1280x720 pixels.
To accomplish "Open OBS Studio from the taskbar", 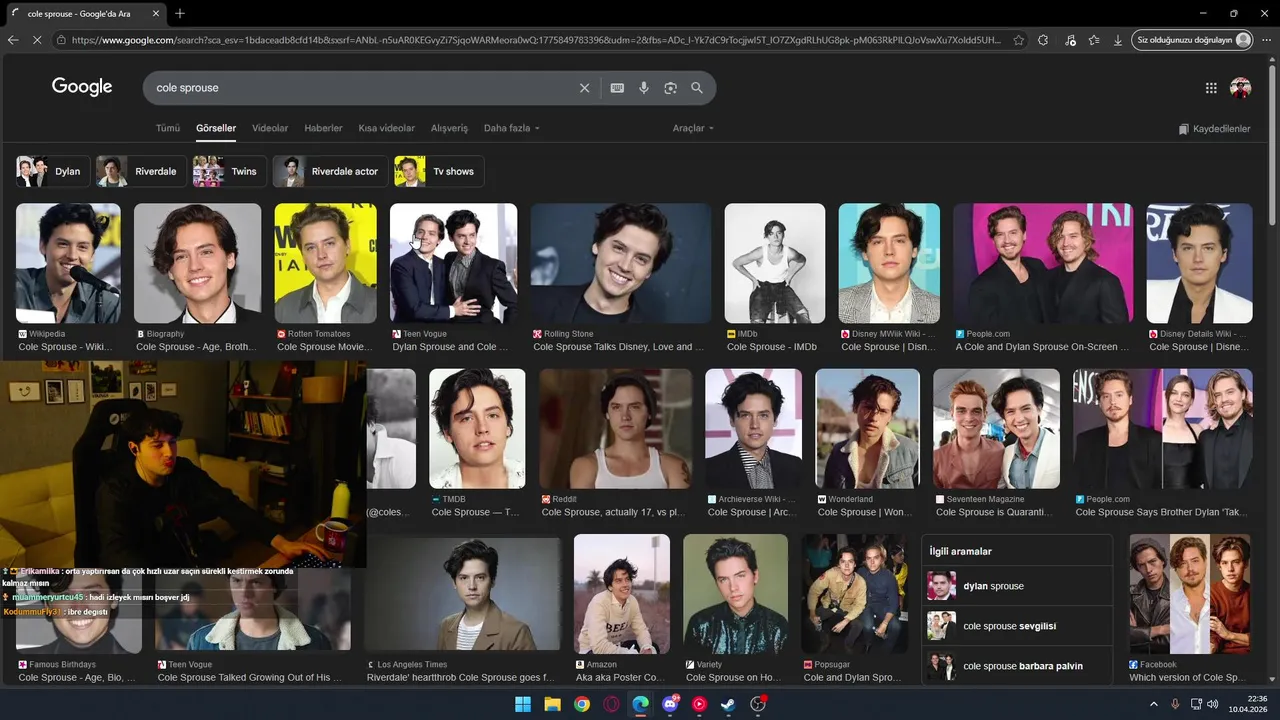I will tap(758, 704).
